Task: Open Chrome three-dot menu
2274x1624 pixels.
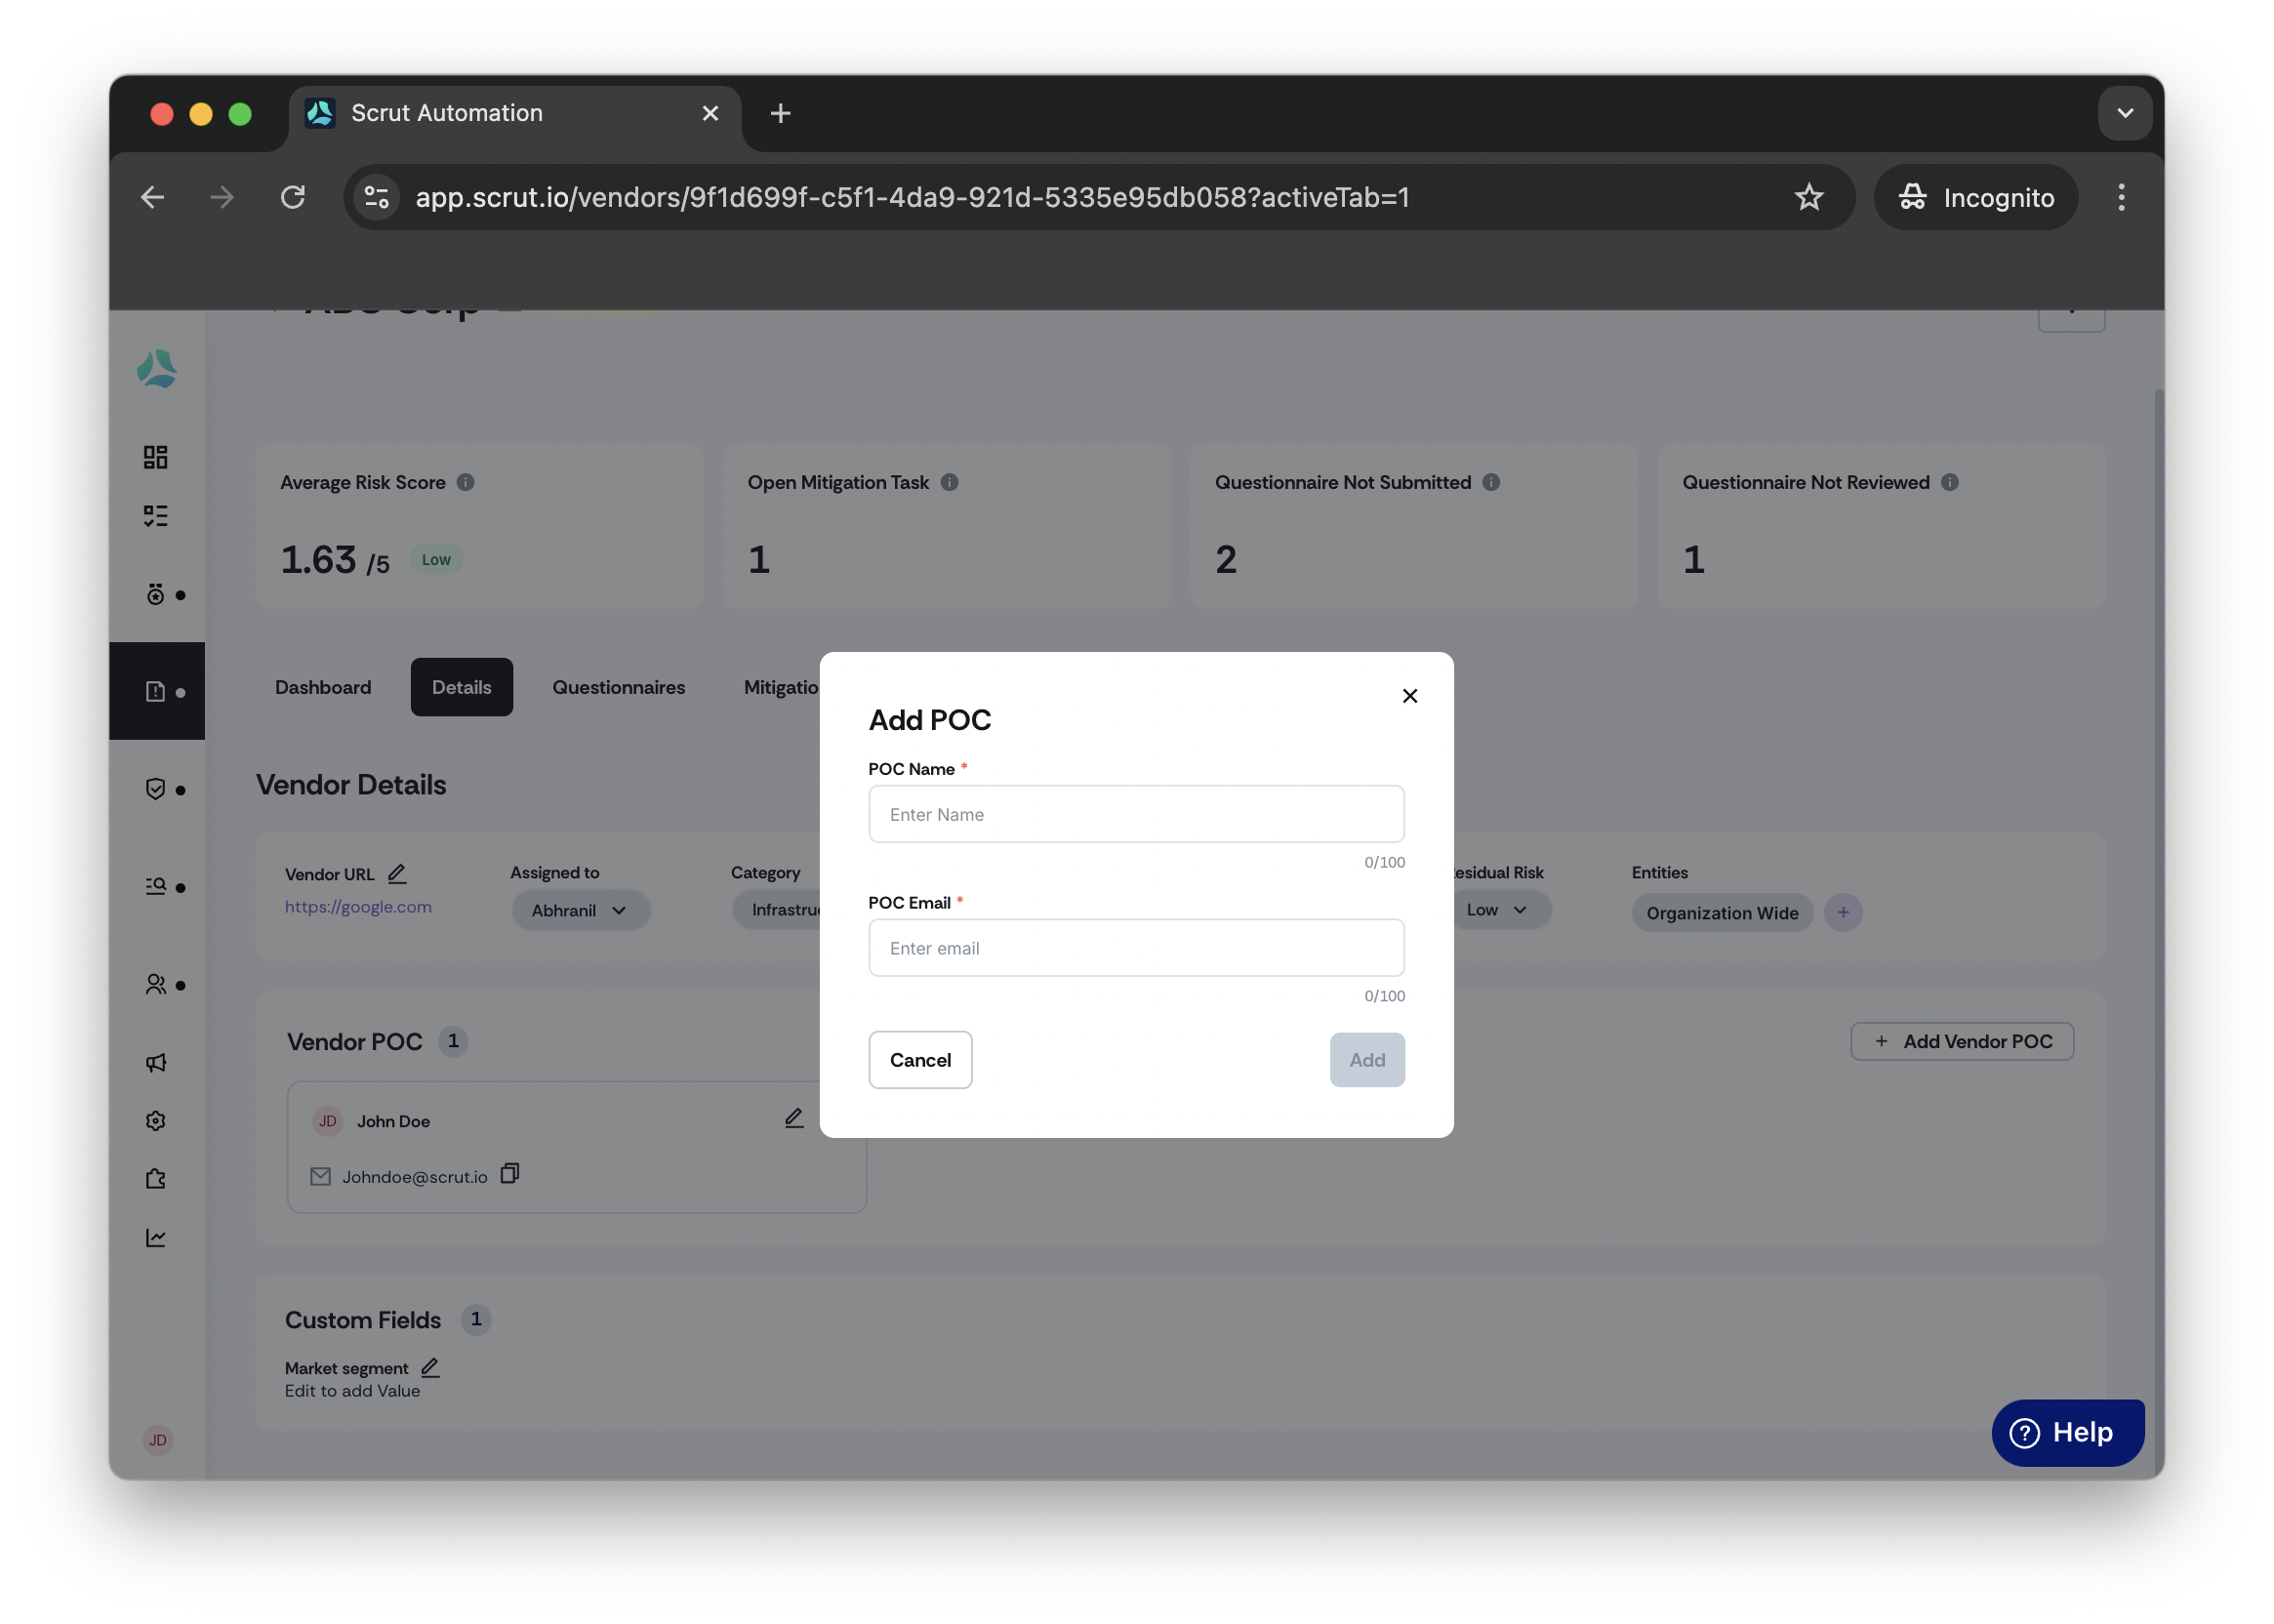Action: [x=2121, y=197]
